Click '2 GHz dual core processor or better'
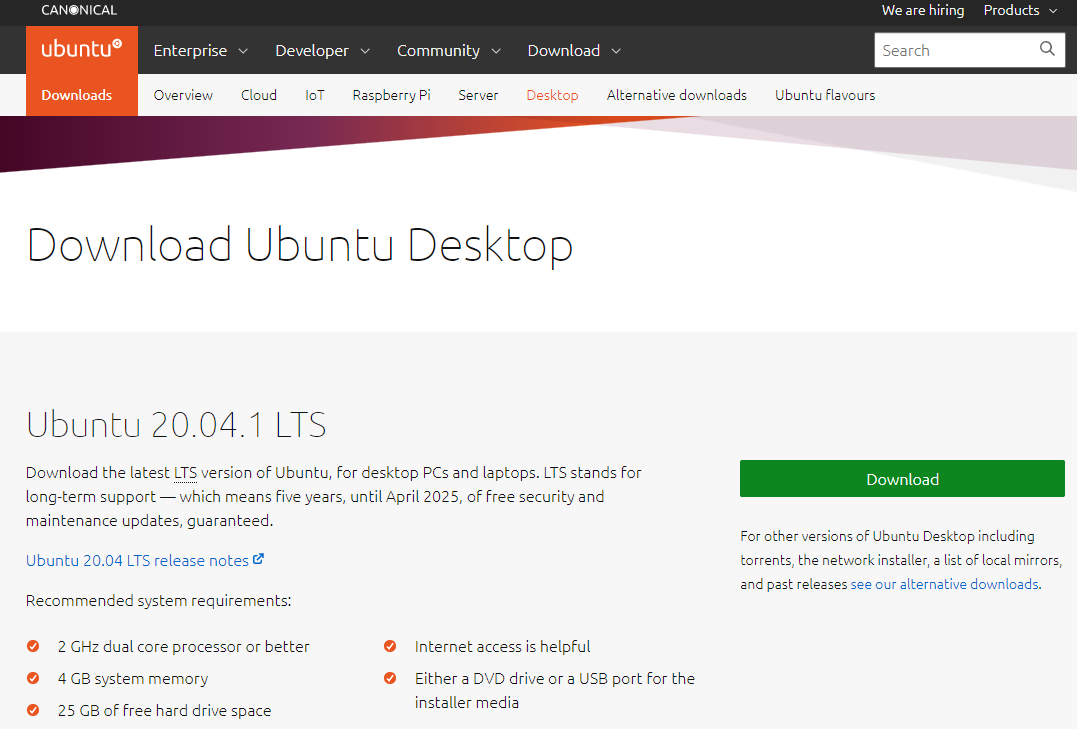 pyautogui.click(x=183, y=647)
